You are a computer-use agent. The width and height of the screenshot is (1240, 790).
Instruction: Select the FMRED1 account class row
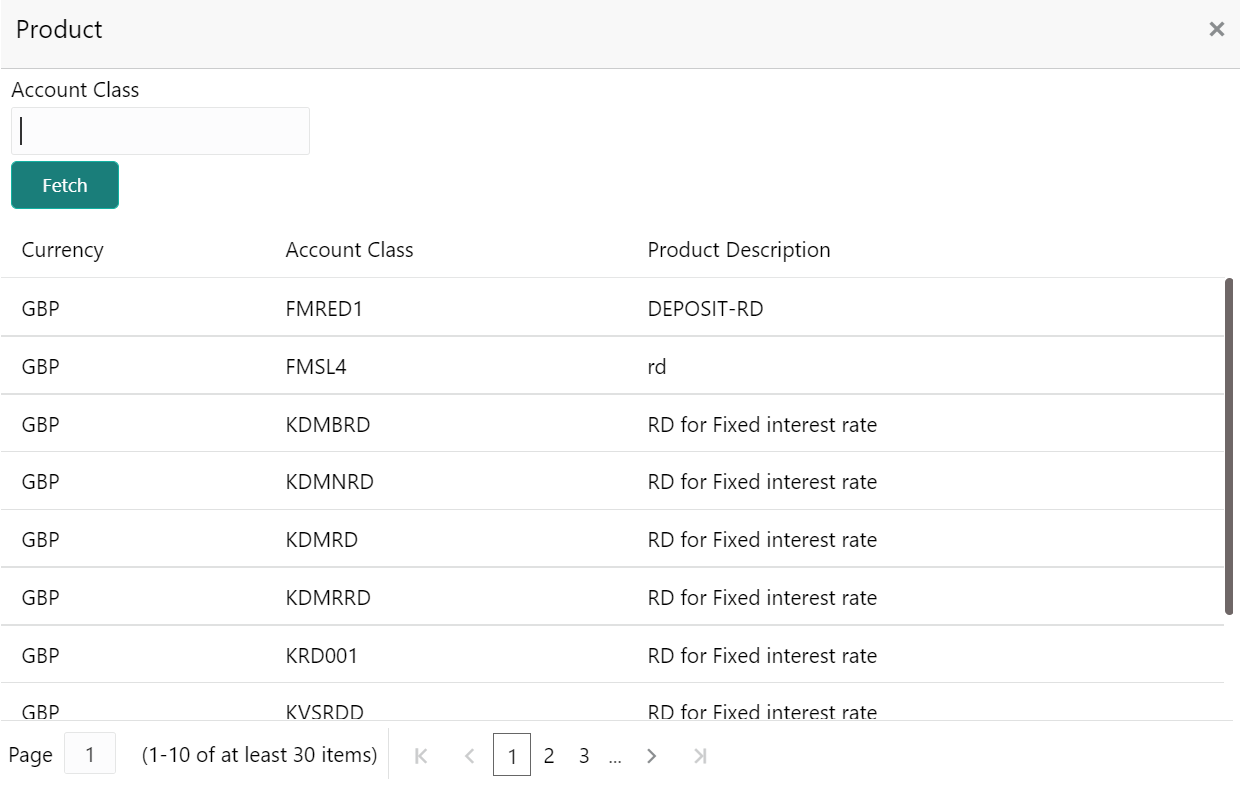324,309
